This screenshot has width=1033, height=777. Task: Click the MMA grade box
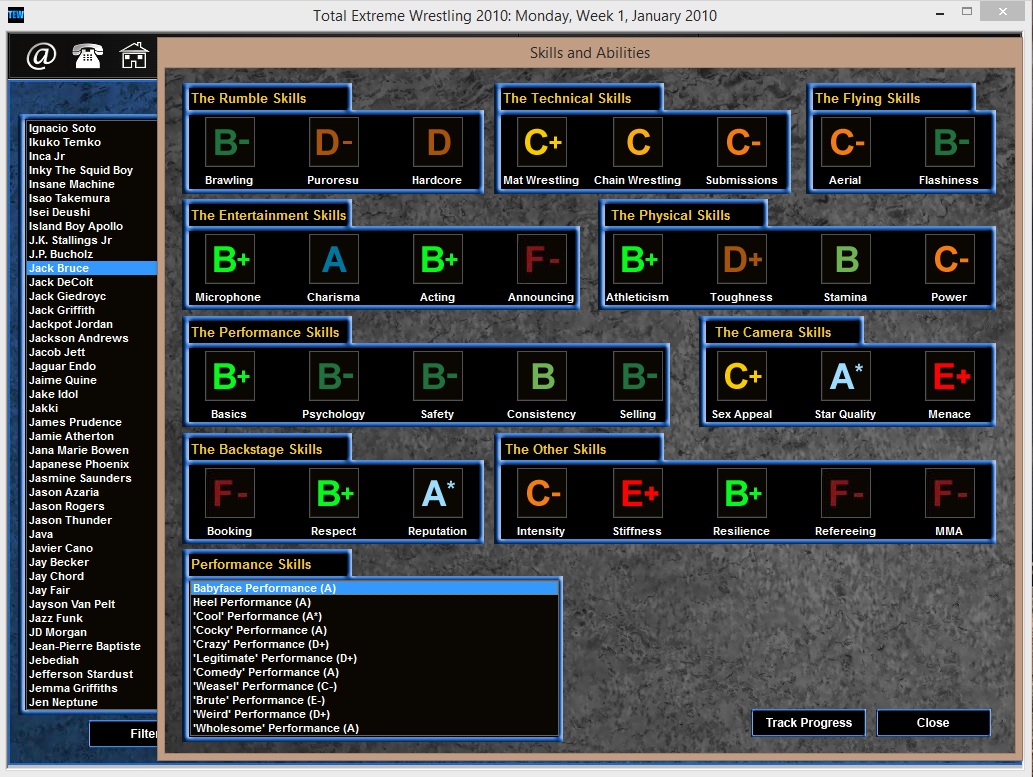947,491
